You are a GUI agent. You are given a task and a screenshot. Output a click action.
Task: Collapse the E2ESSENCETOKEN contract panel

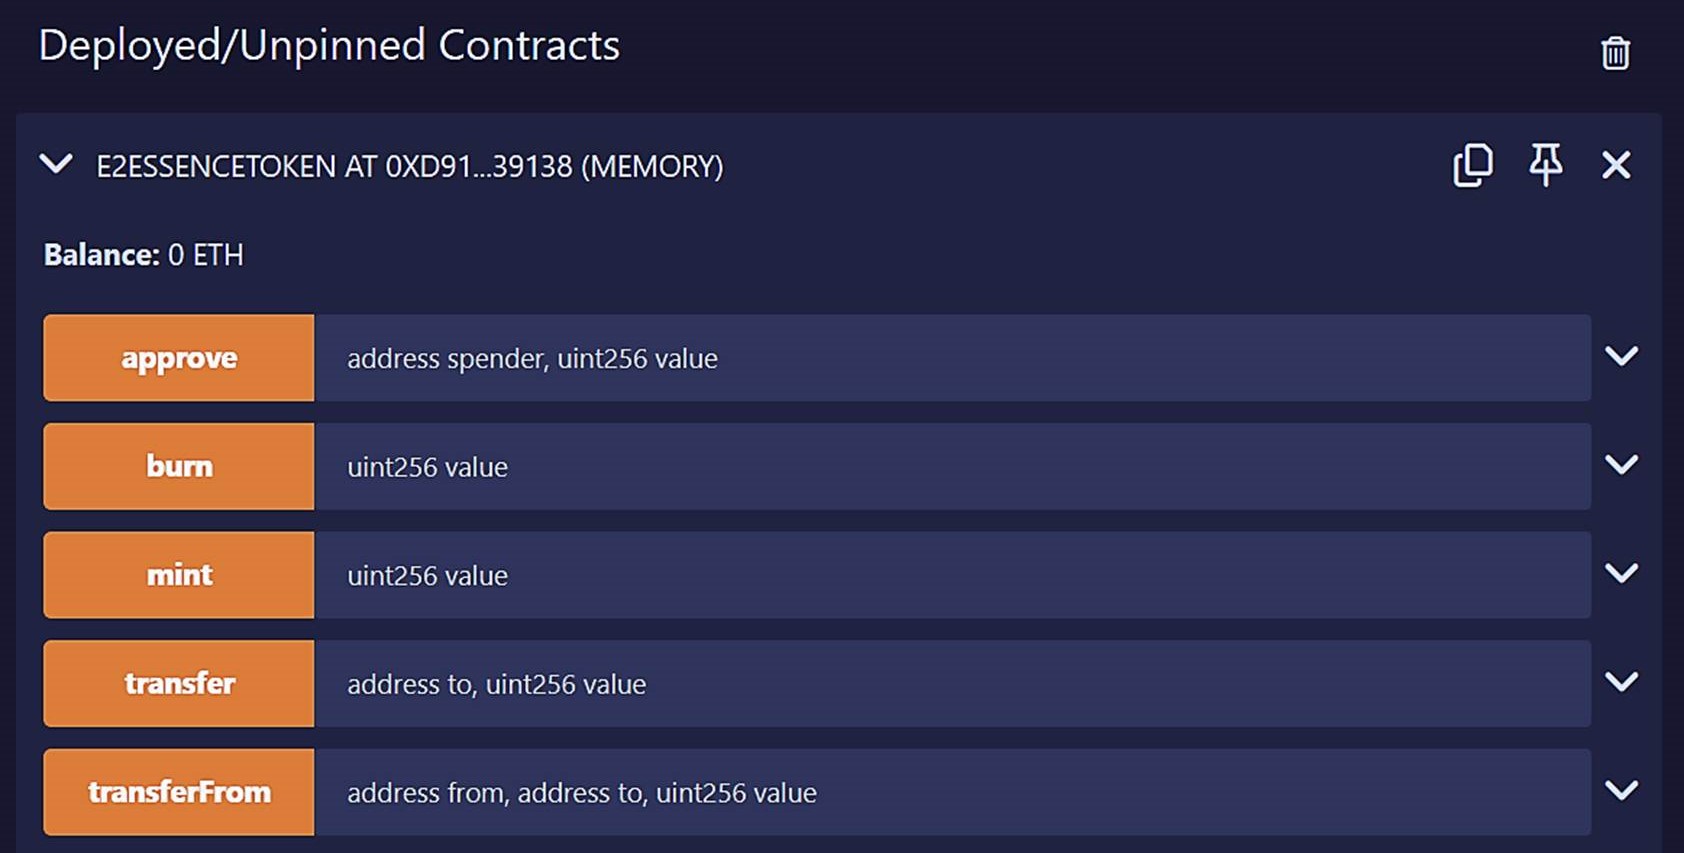point(56,165)
